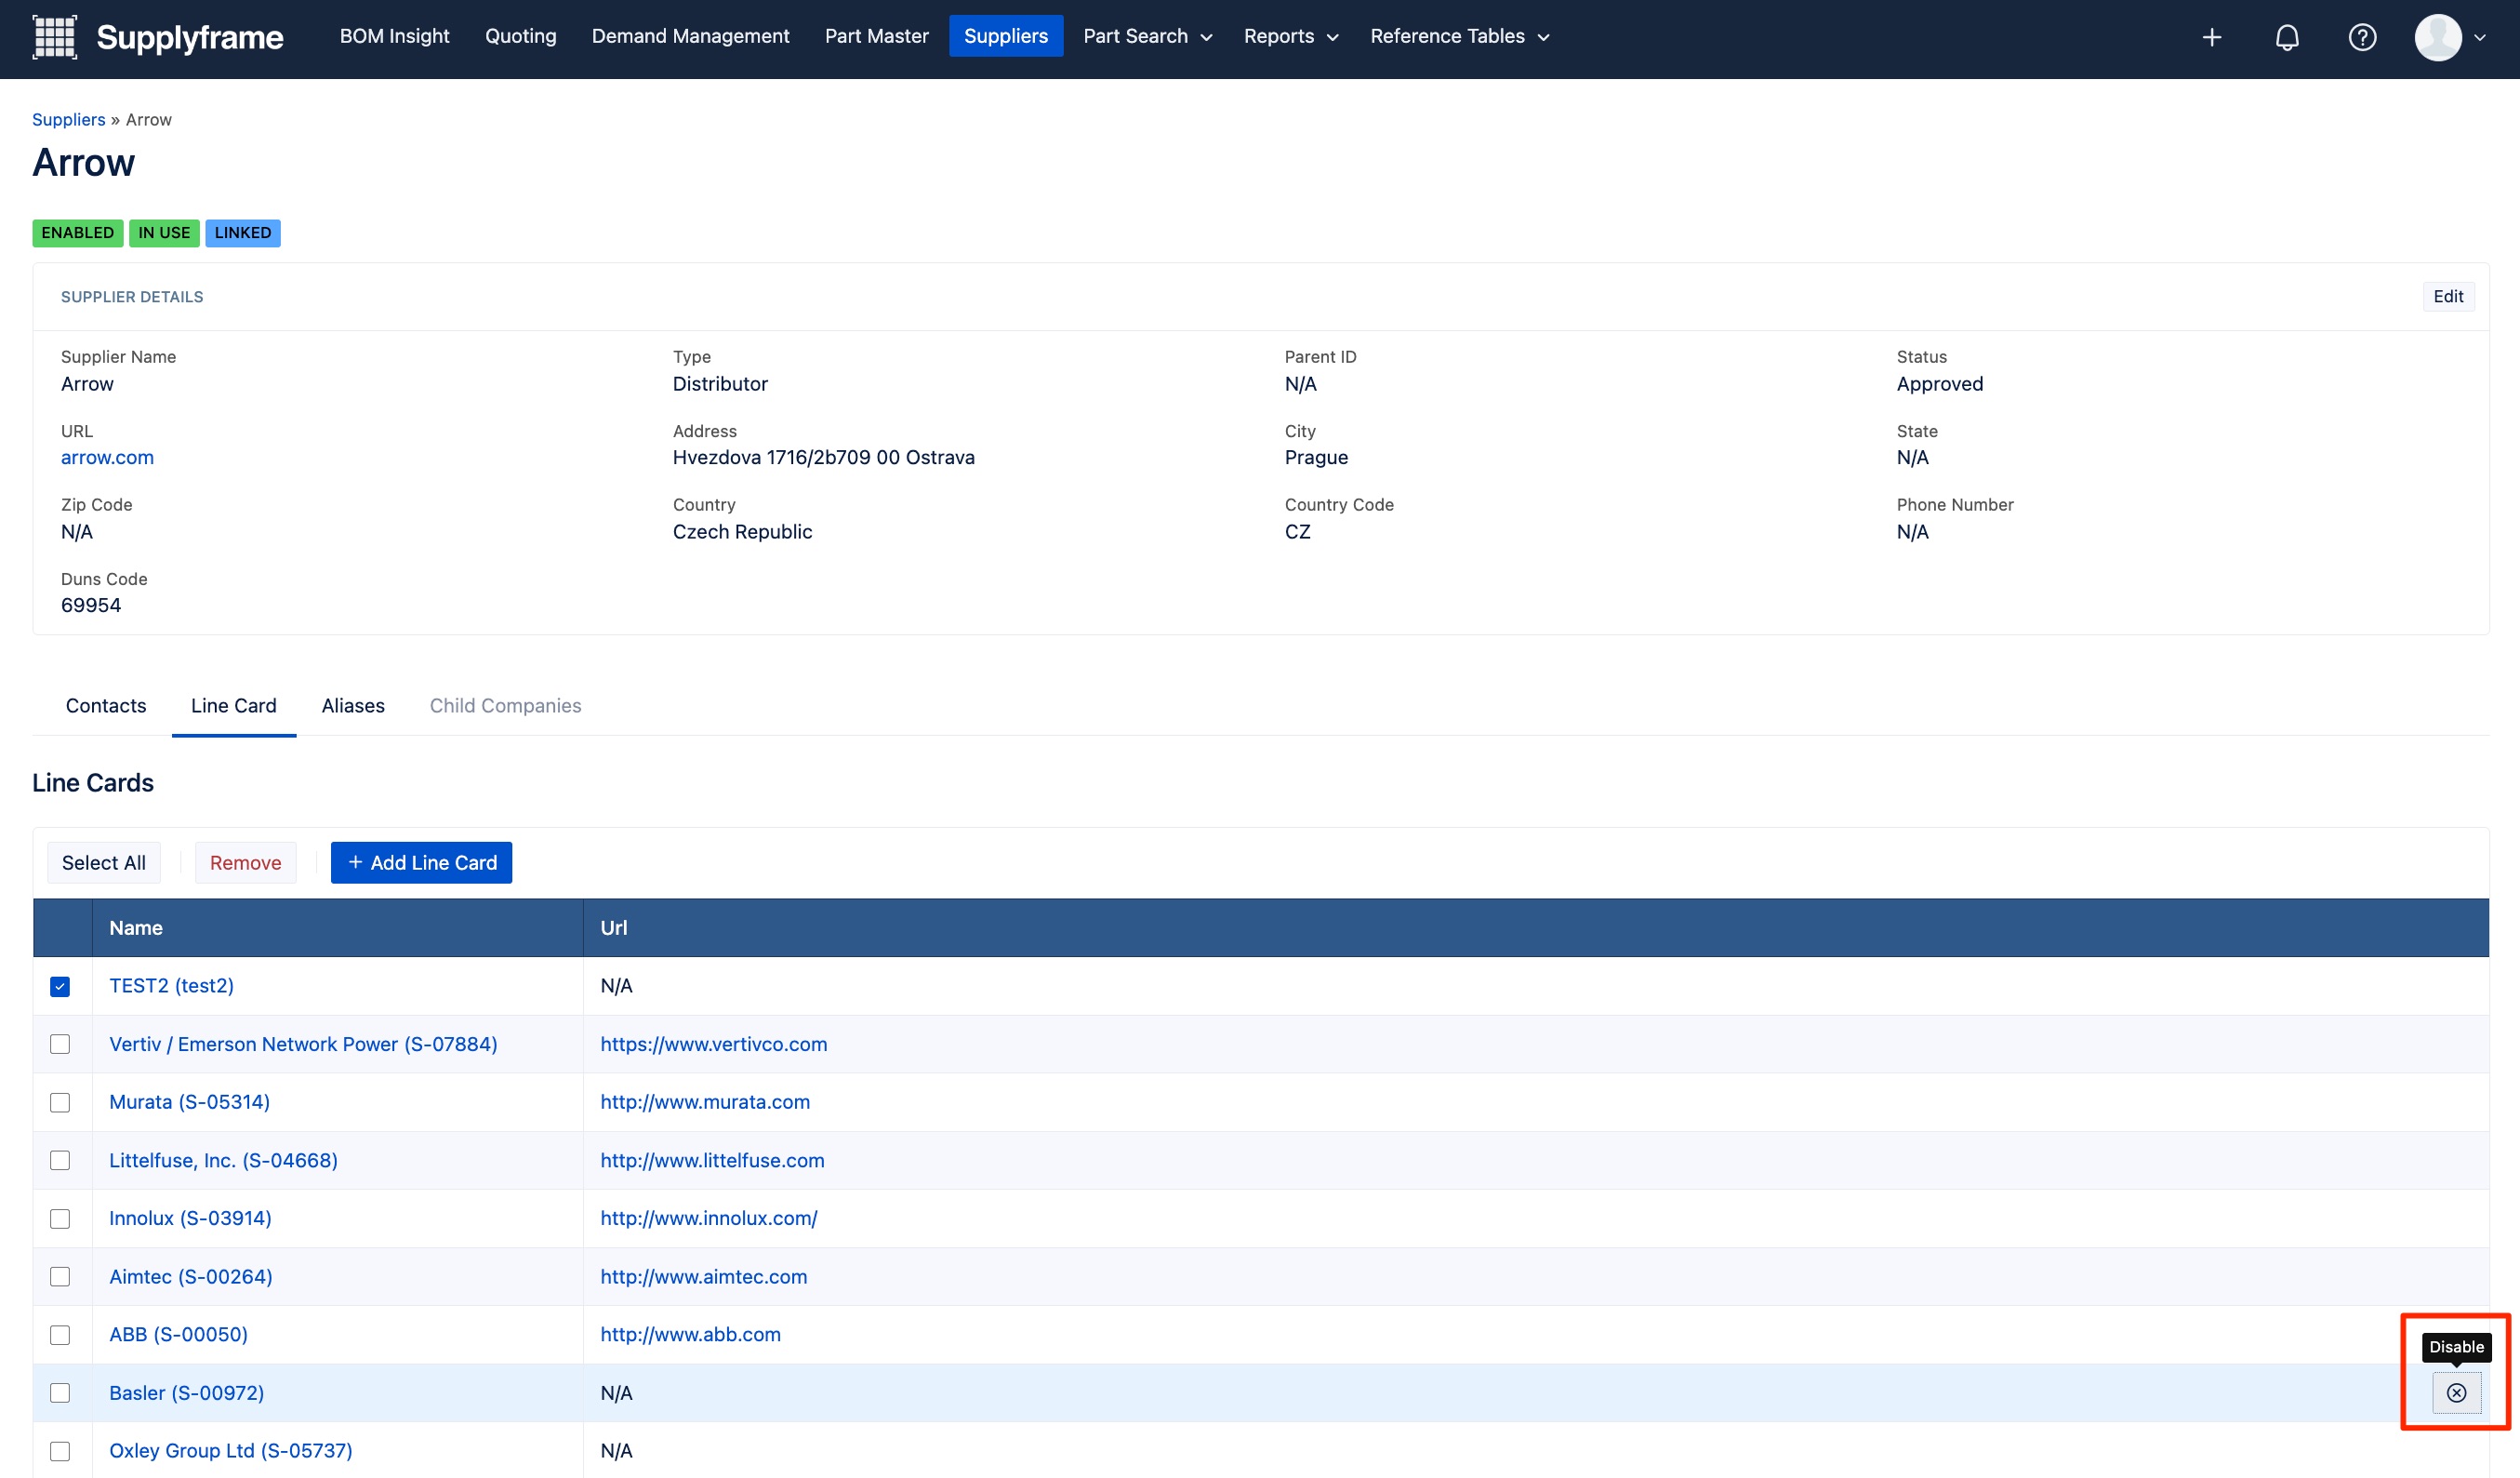Open the Basler (S-00972) line card

[186, 1392]
